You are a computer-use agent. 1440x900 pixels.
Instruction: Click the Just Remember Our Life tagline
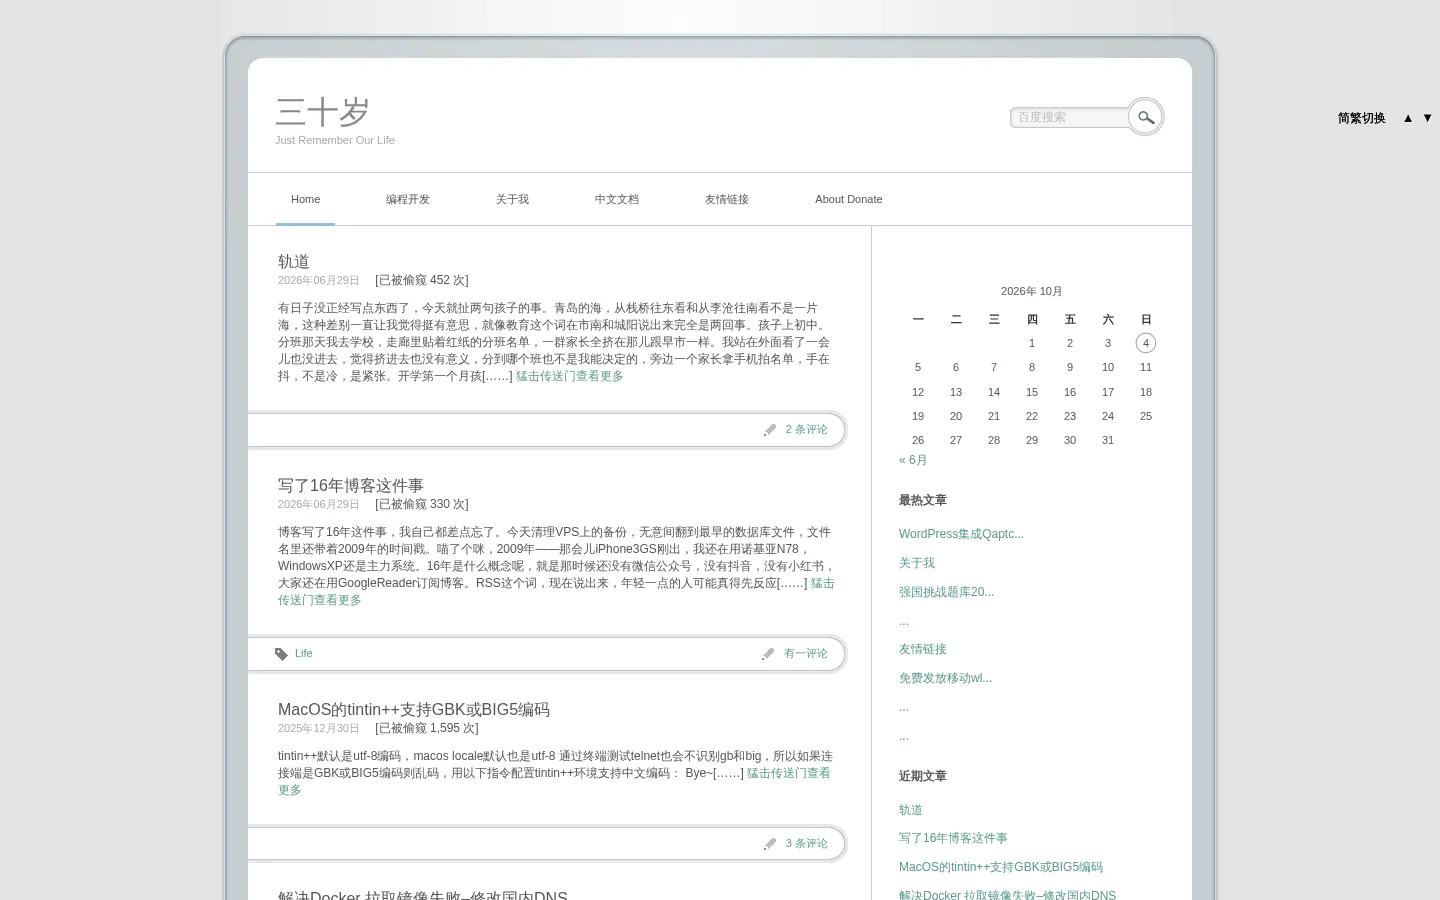coord(335,140)
